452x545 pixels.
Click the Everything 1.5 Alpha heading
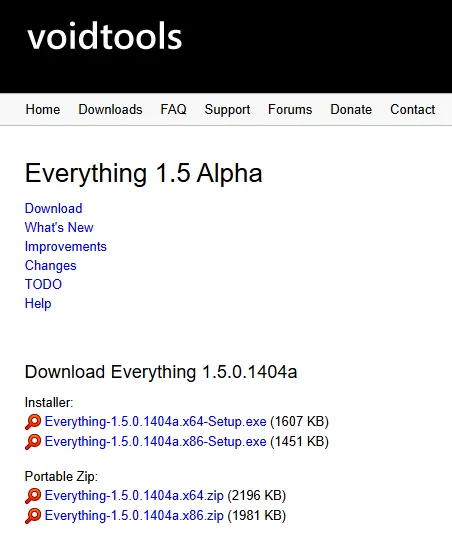[x=144, y=173]
